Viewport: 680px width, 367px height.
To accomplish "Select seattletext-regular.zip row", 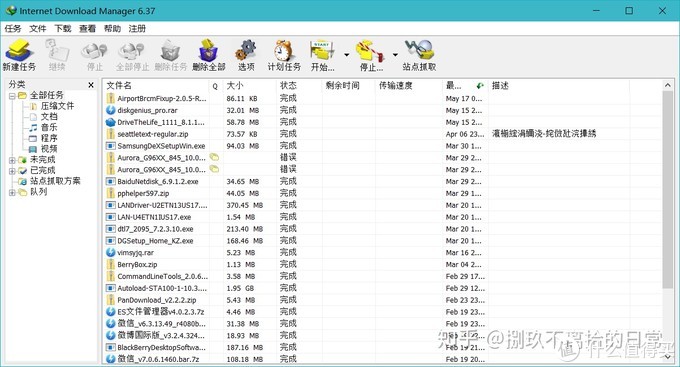I will click(383, 134).
